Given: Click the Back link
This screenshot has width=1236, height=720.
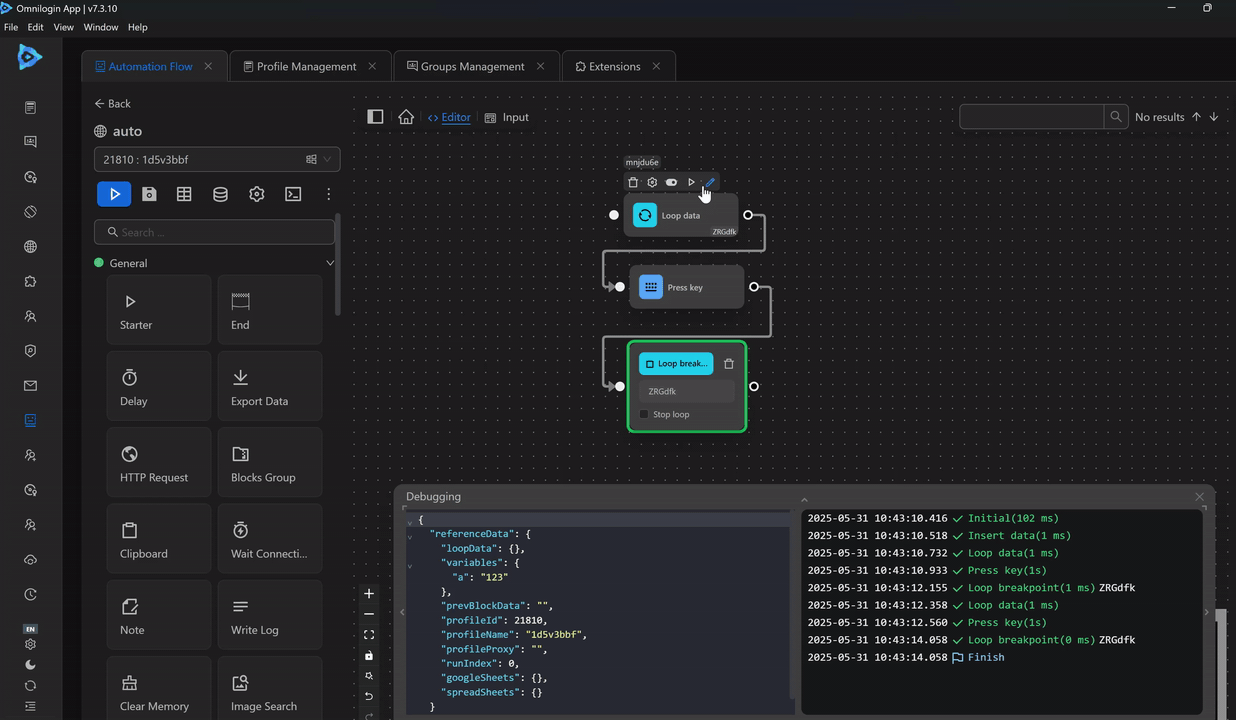Looking at the screenshot, I should (x=113, y=103).
